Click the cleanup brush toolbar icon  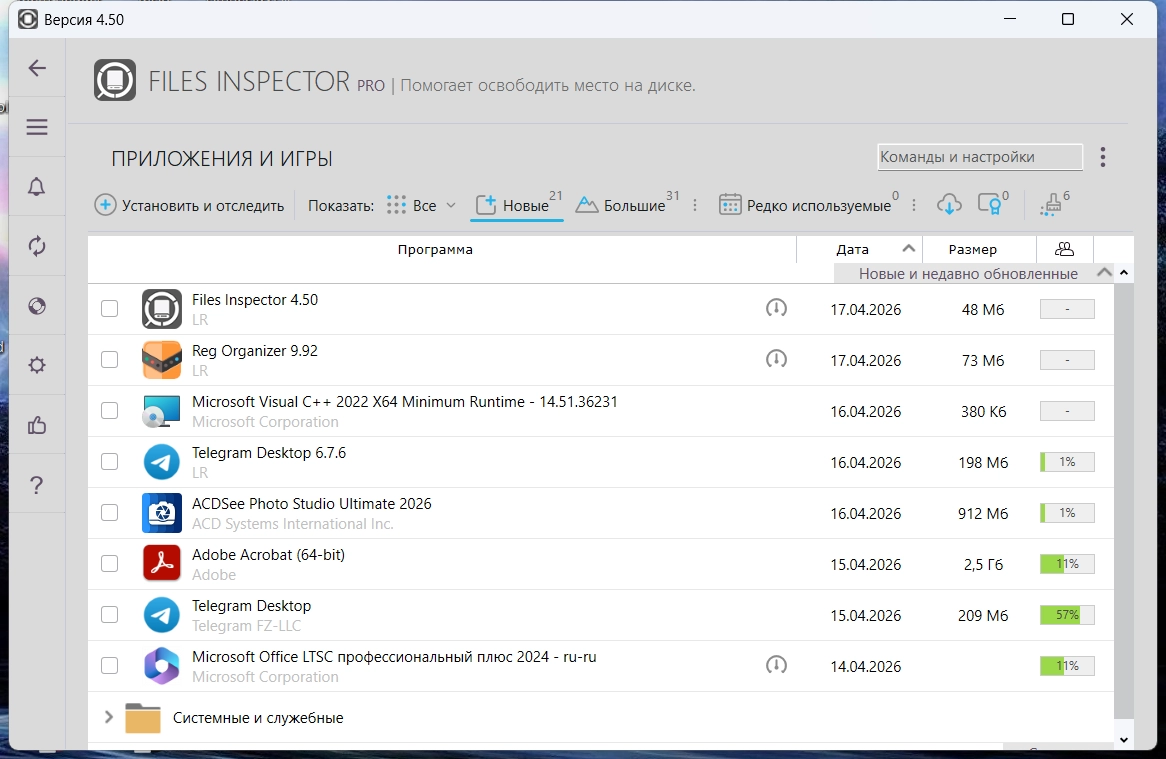[1051, 204]
